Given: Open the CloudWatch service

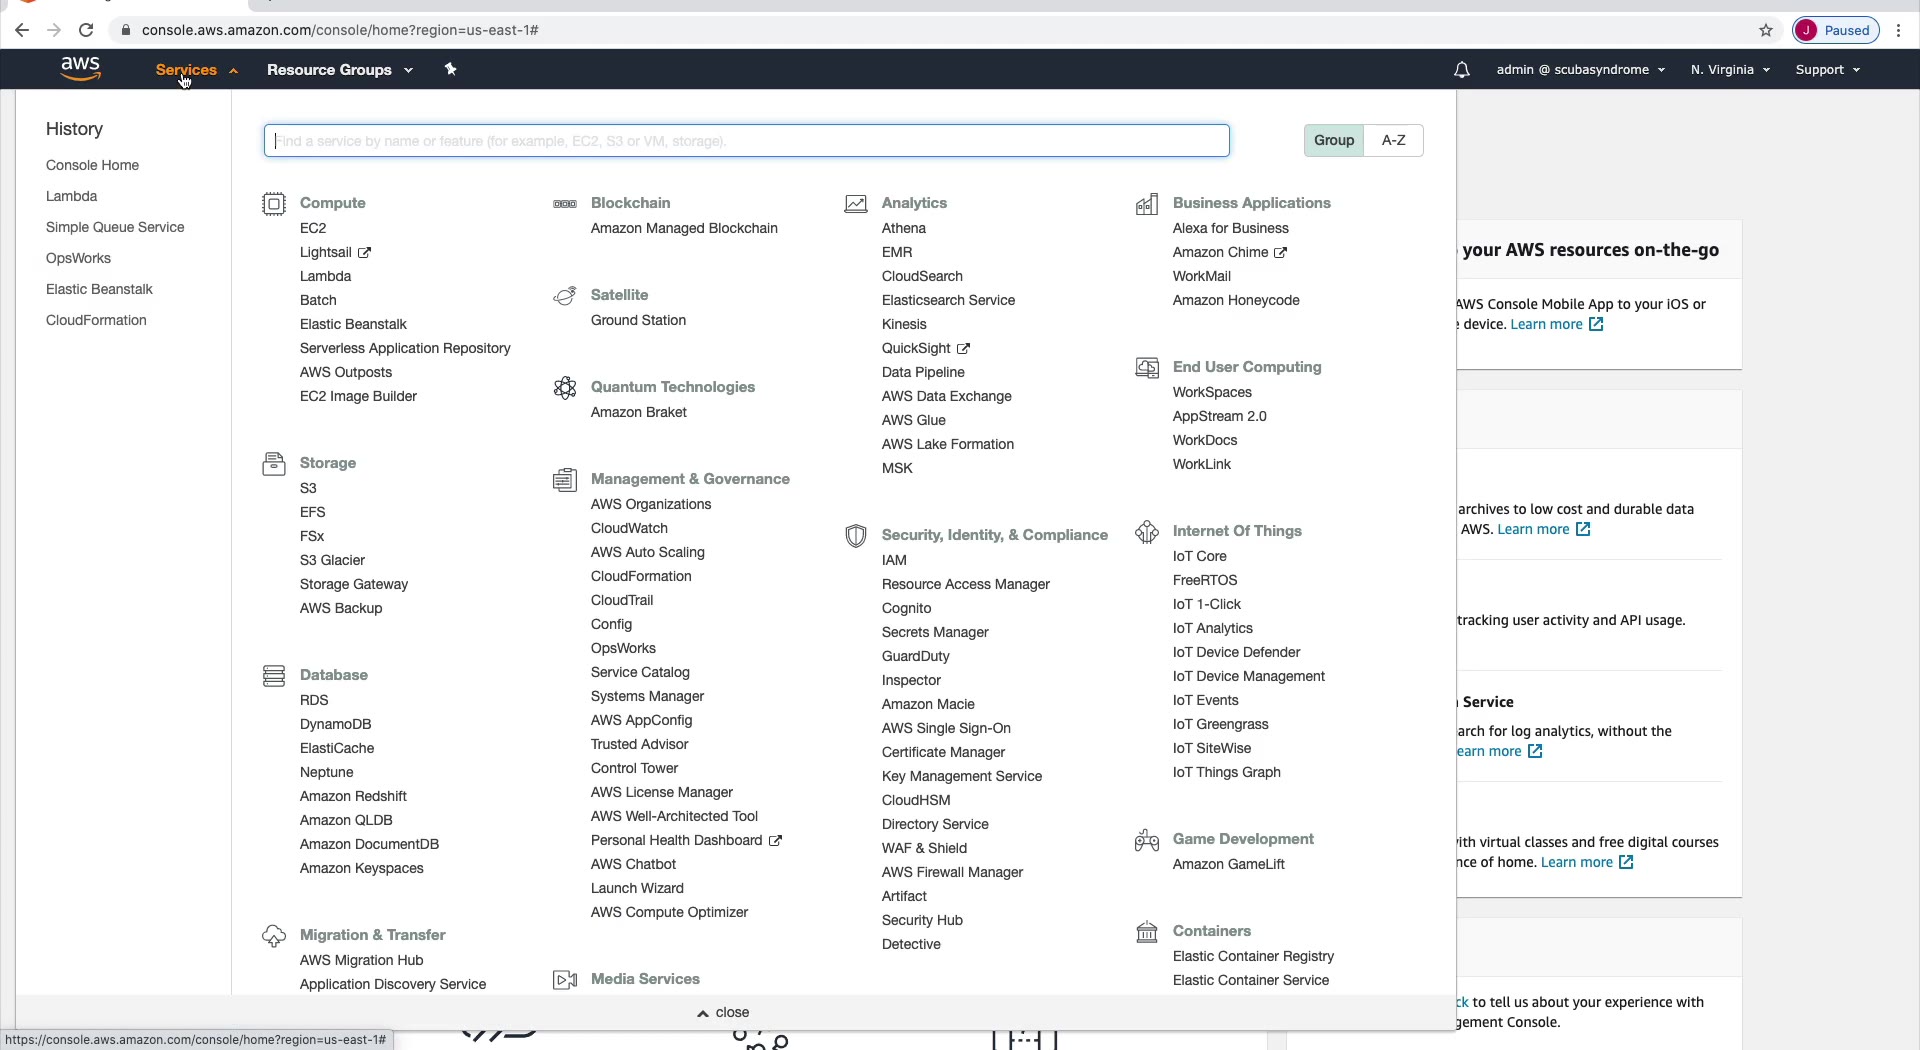Looking at the screenshot, I should tap(629, 528).
